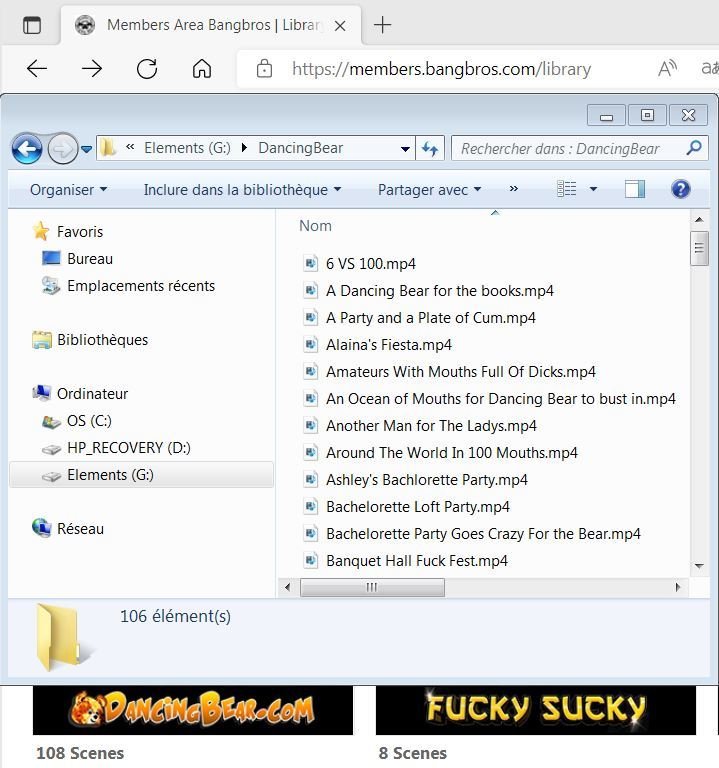The height and width of the screenshot is (768, 719).
Task: Maximize the Explorer window
Action: [647, 116]
